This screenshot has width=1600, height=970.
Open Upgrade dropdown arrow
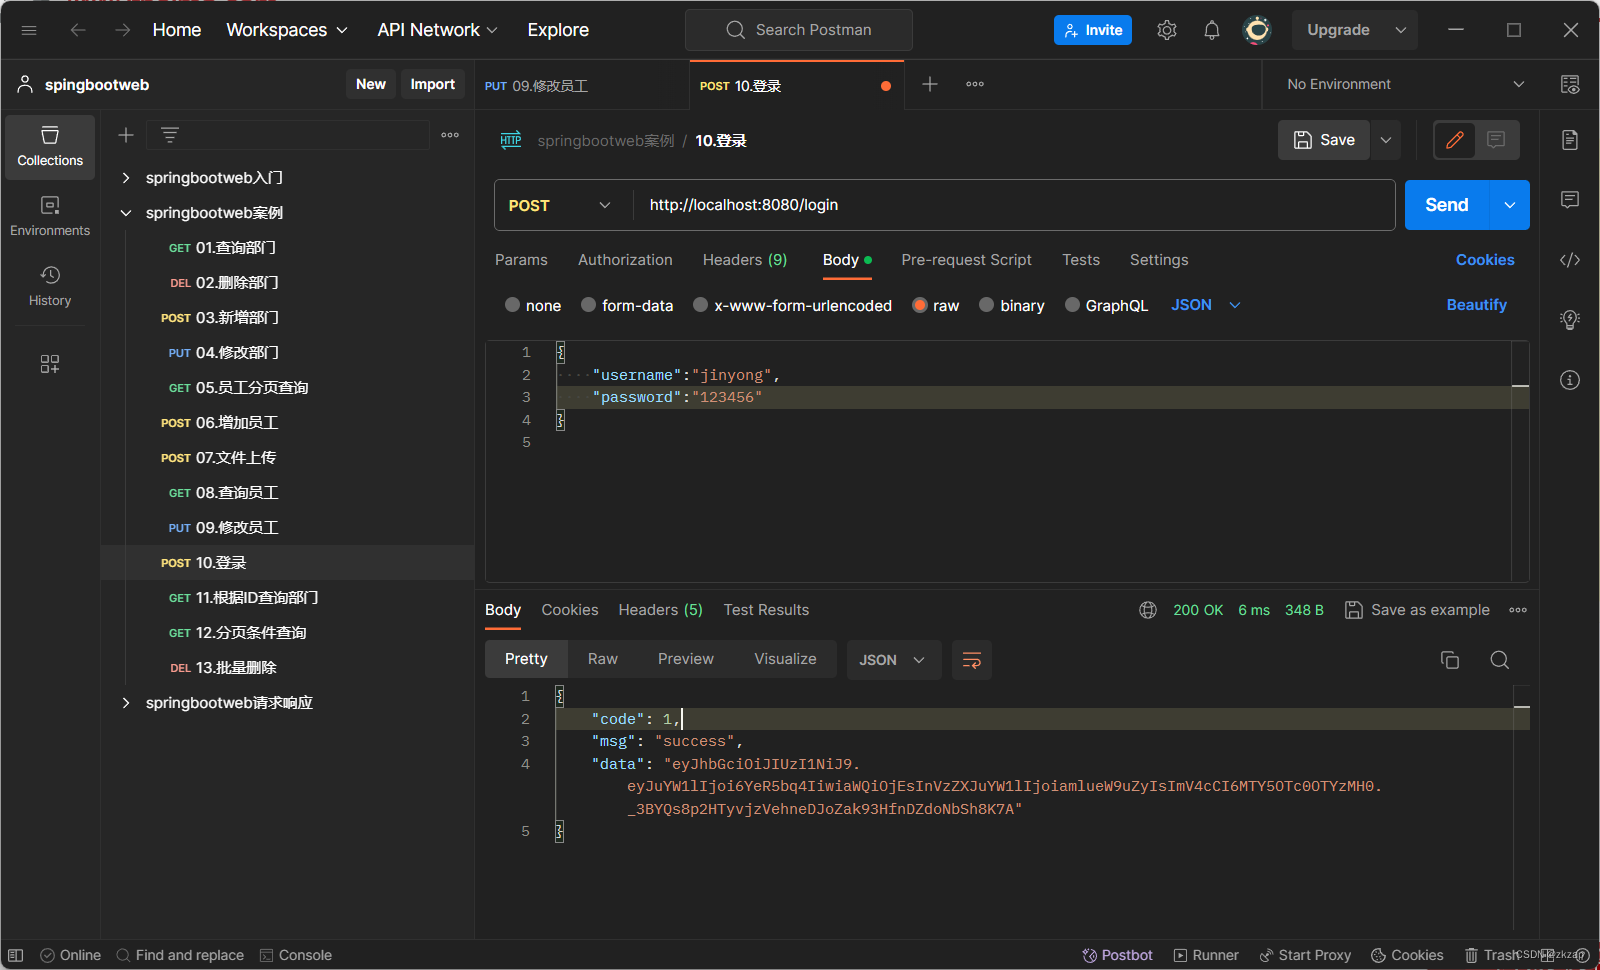click(x=1401, y=30)
